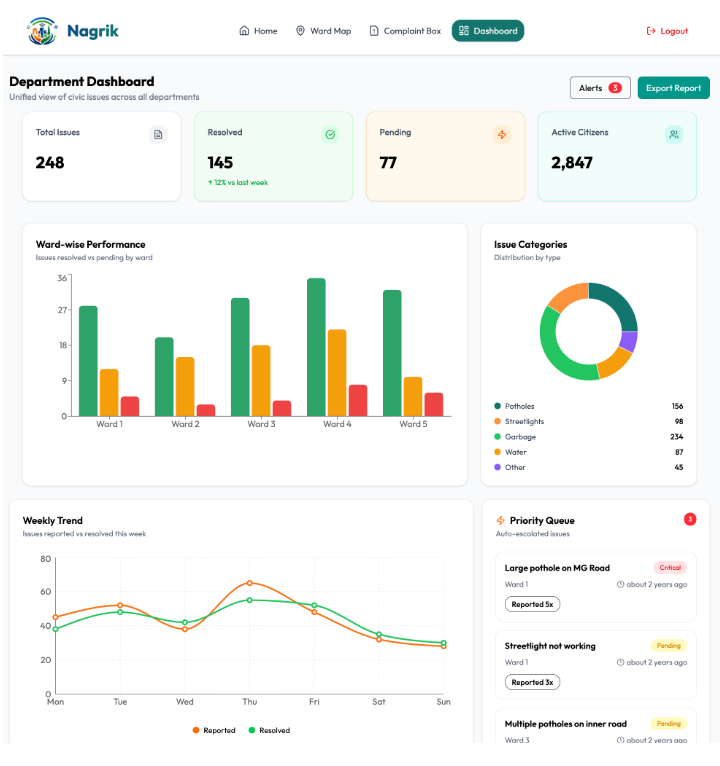Click the Garbage count 234
This screenshot has width=720, height=766.
coord(677,437)
